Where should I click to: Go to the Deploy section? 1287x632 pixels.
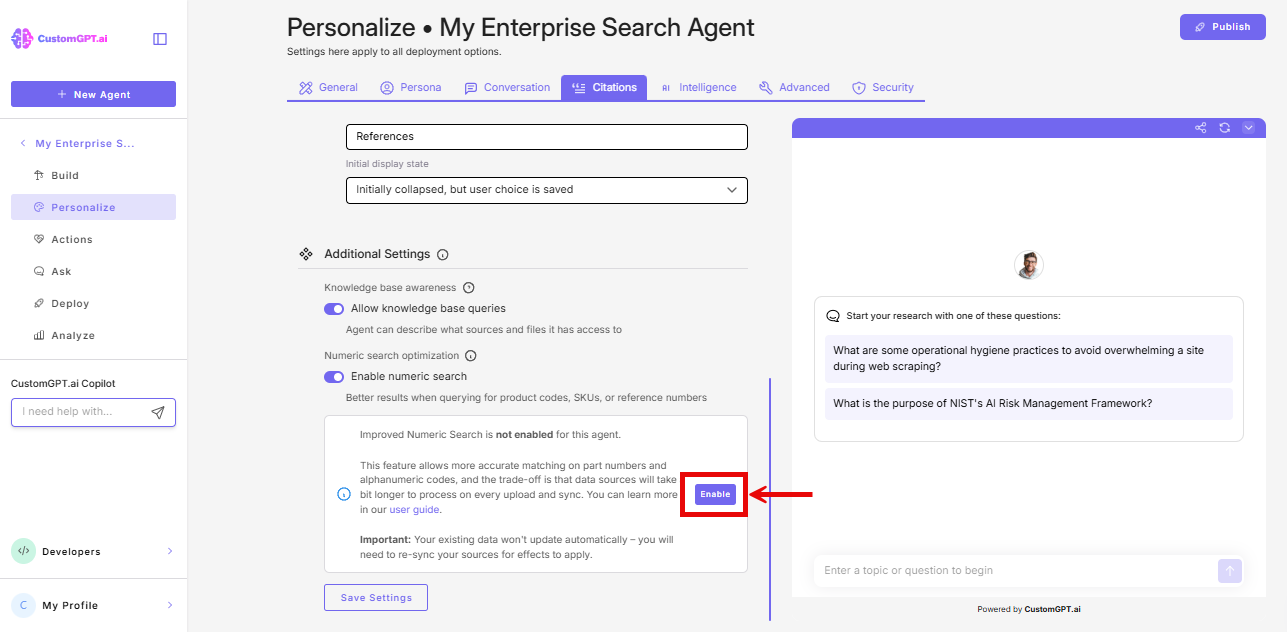point(70,303)
